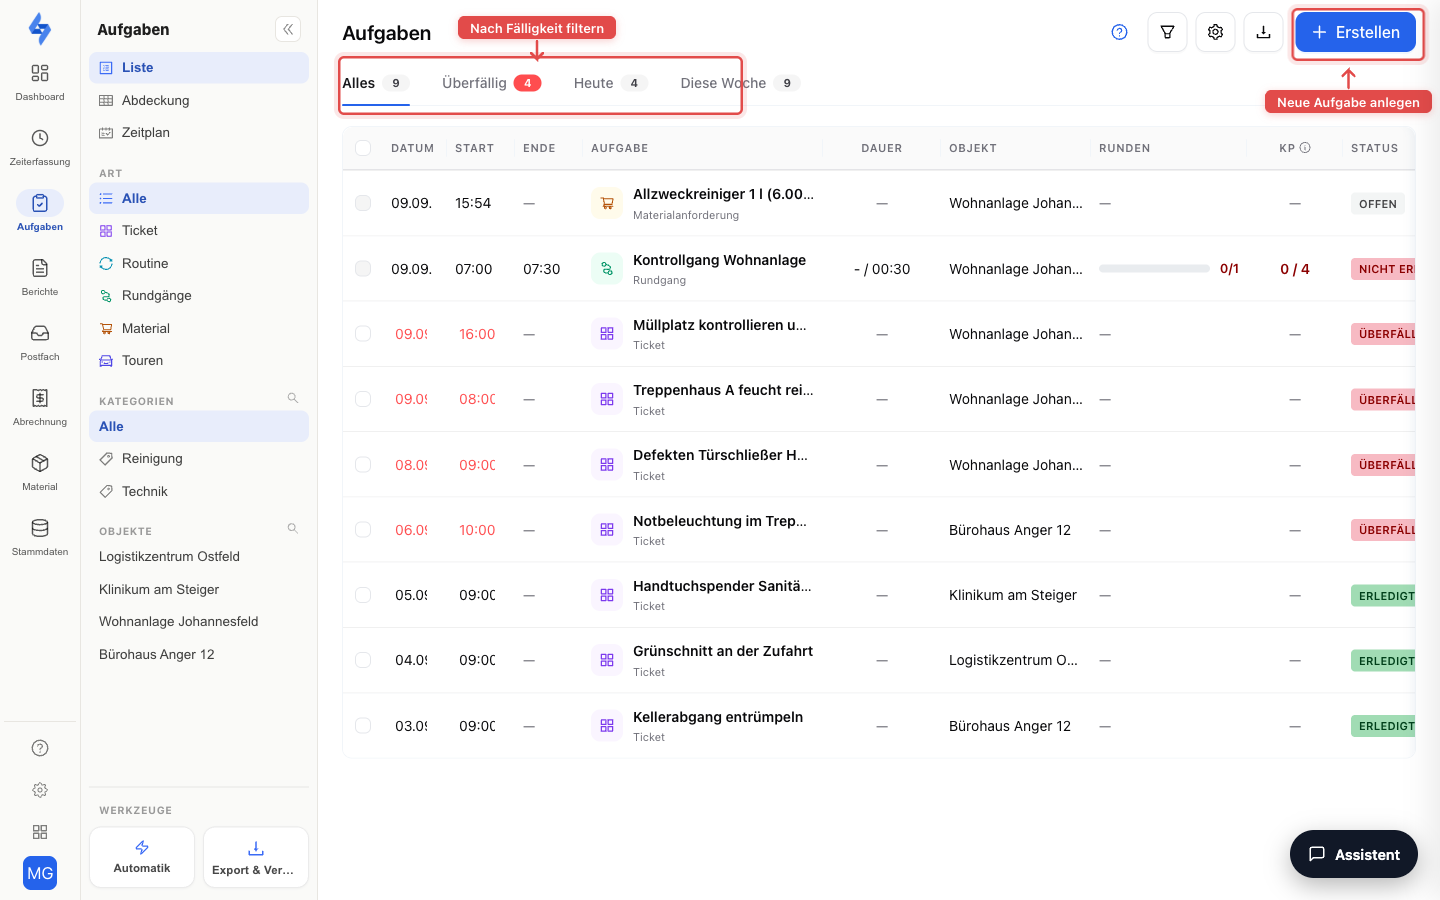Tick the Kellerabgang entrümpeln row checkbox
Image resolution: width=1440 pixels, height=900 pixels.
tap(363, 726)
